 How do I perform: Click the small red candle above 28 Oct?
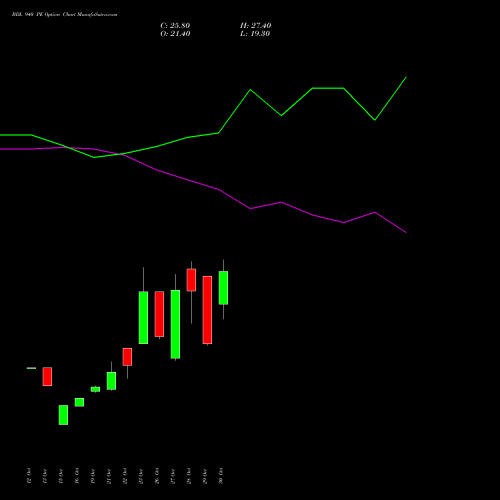[x=191, y=280]
